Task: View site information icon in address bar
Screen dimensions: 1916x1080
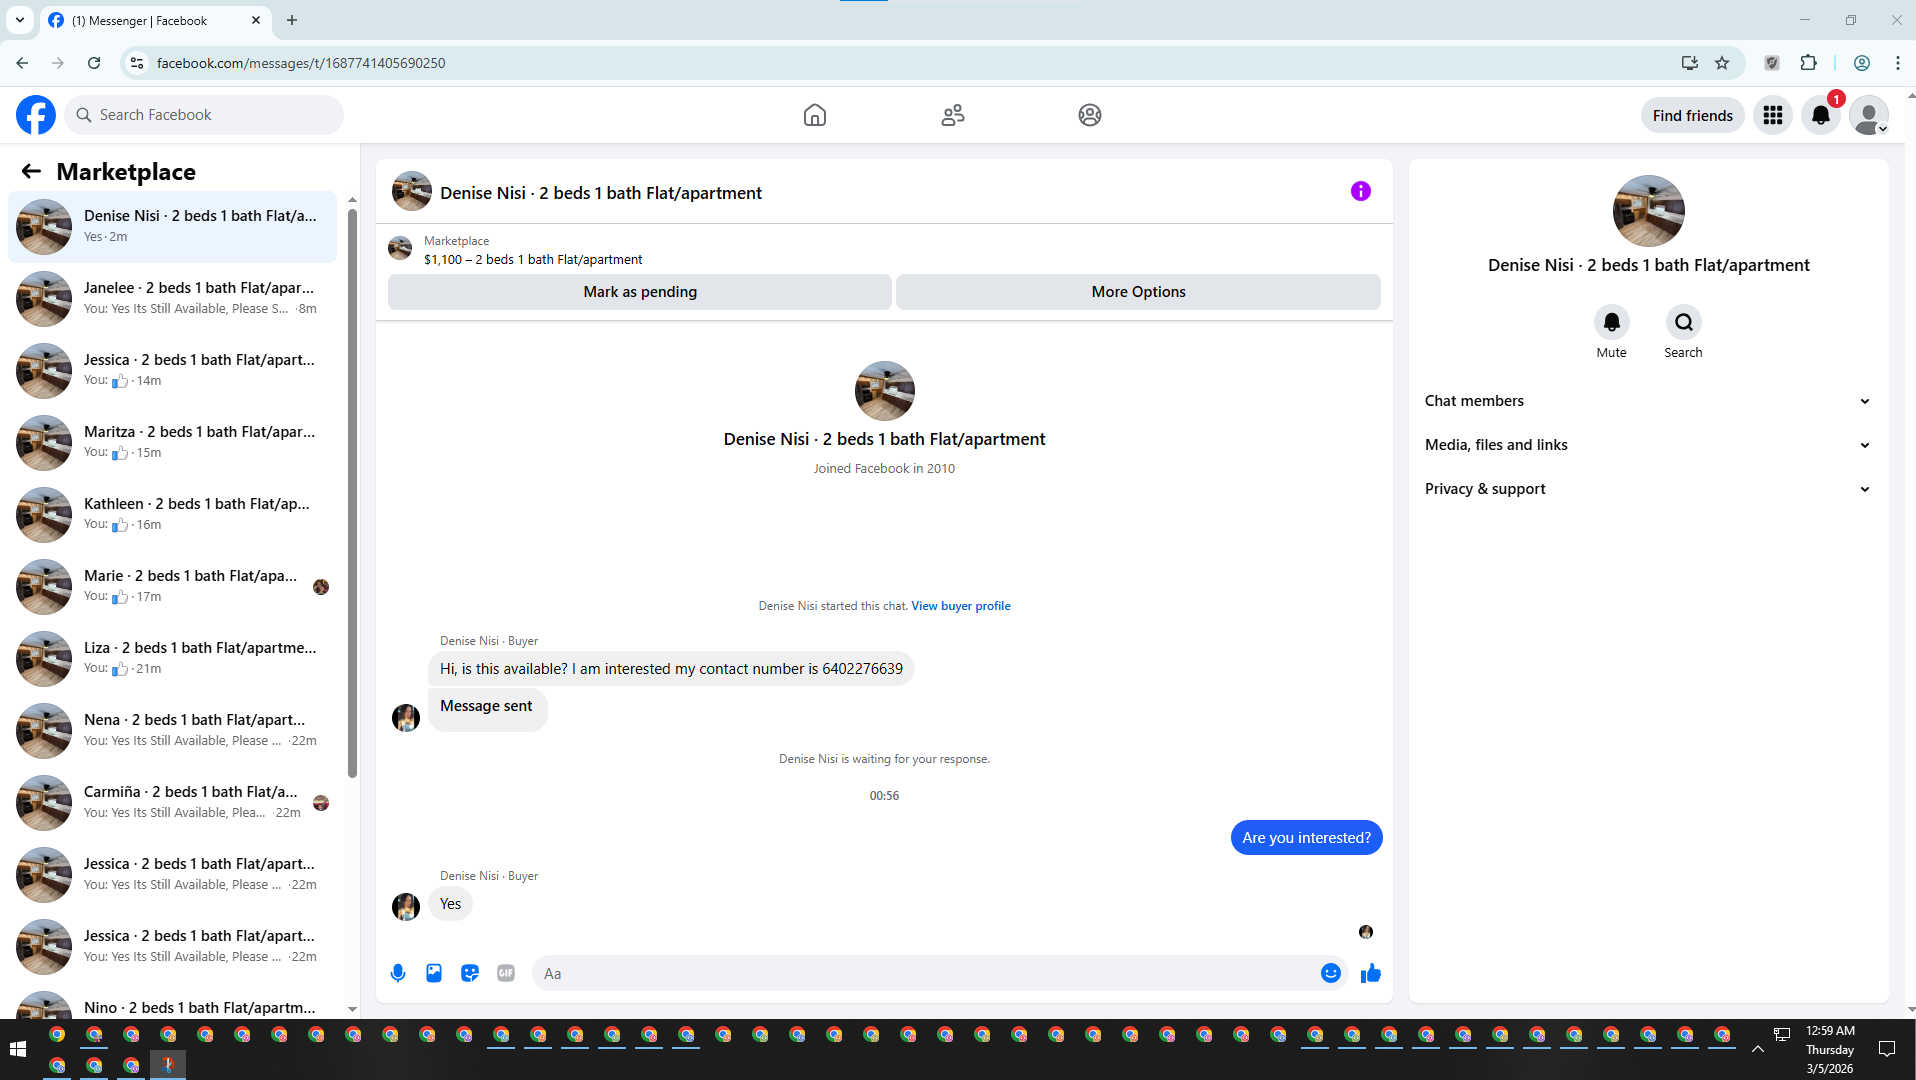Action: [x=137, y=63]
